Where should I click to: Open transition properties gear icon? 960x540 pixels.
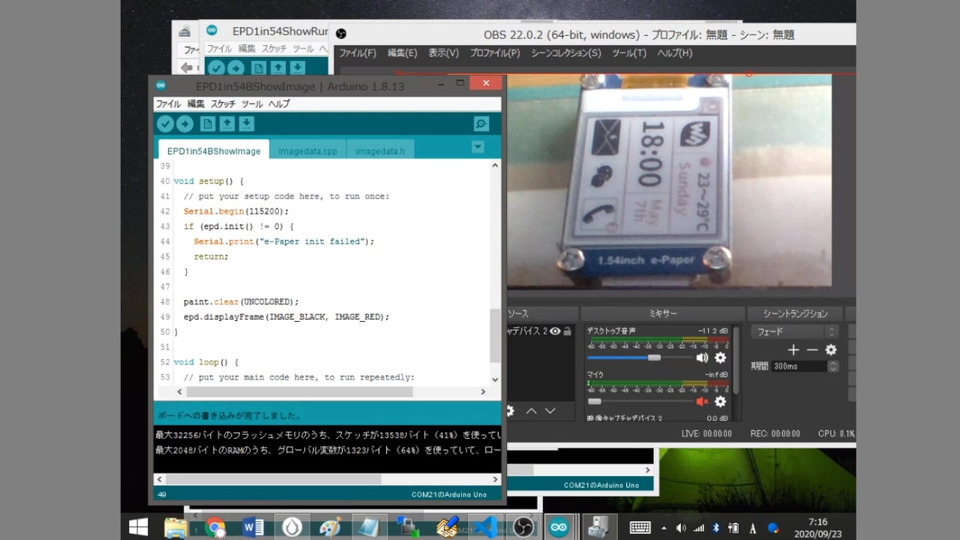coord(831,350)
